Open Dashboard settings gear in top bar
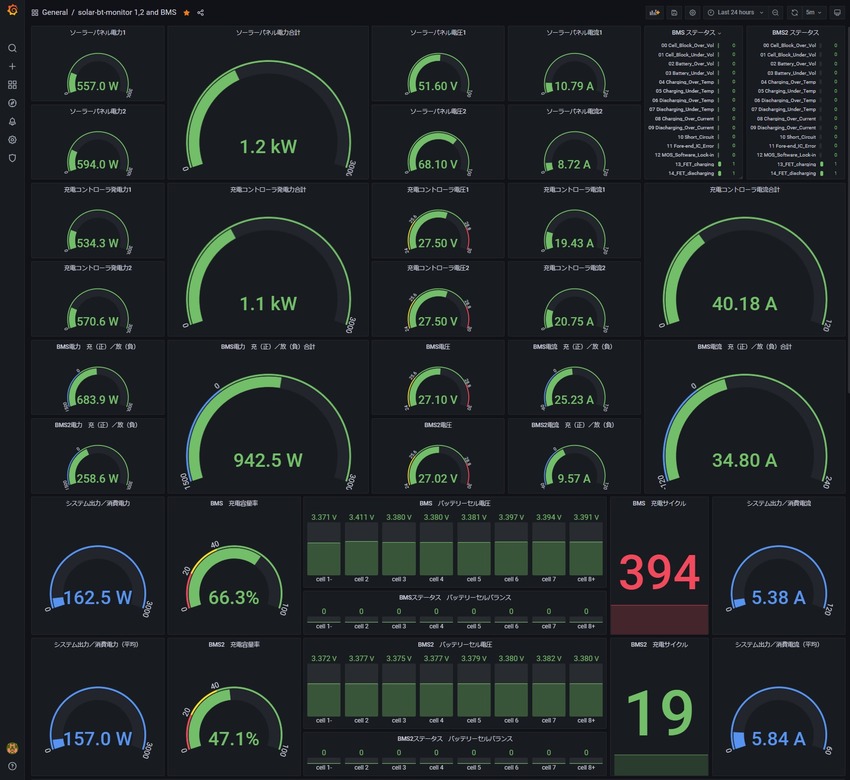 click(x=692, y=12)
